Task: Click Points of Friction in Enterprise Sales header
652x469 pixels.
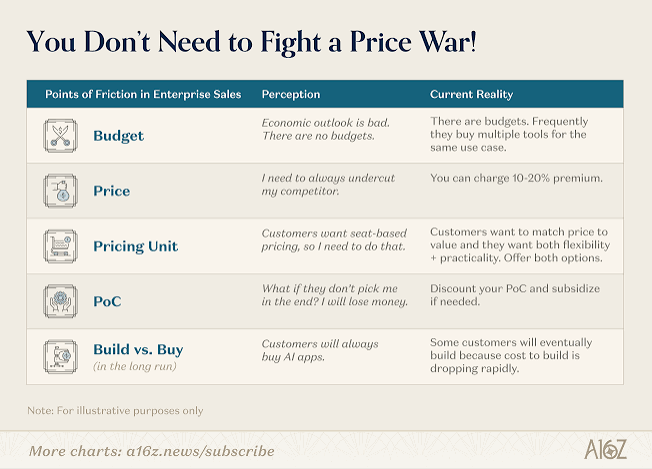Action: (x=143, y=94)
